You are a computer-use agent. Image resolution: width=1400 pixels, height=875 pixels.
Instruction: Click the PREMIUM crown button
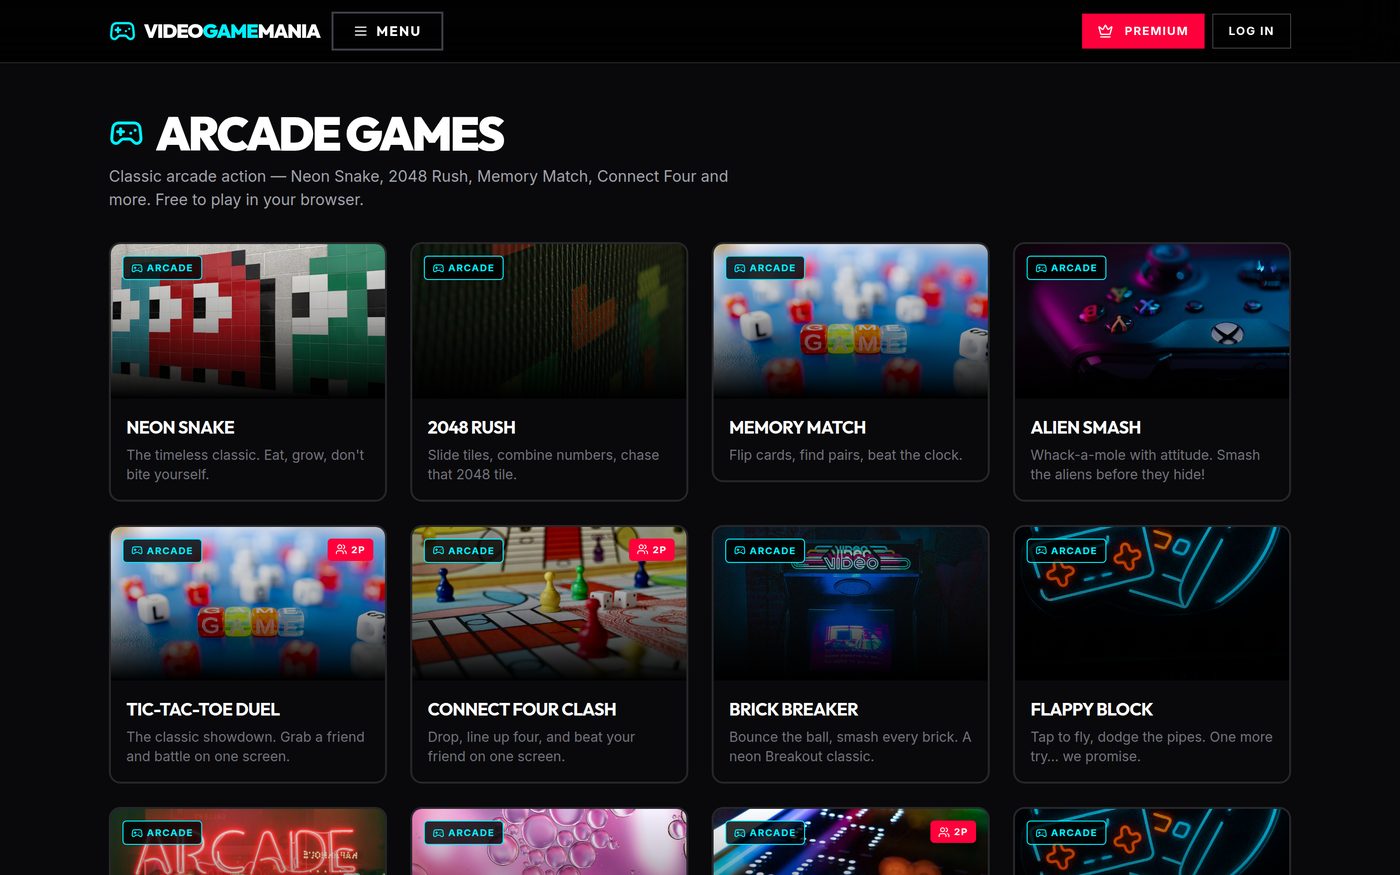pyautogui.click(x=1143, y=31)
